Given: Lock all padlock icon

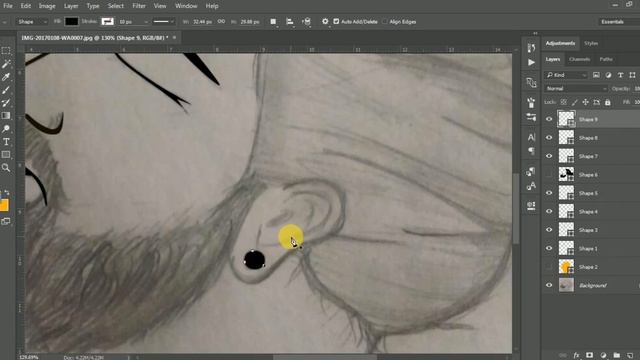Looking at the screenshot, I should 608,102.
